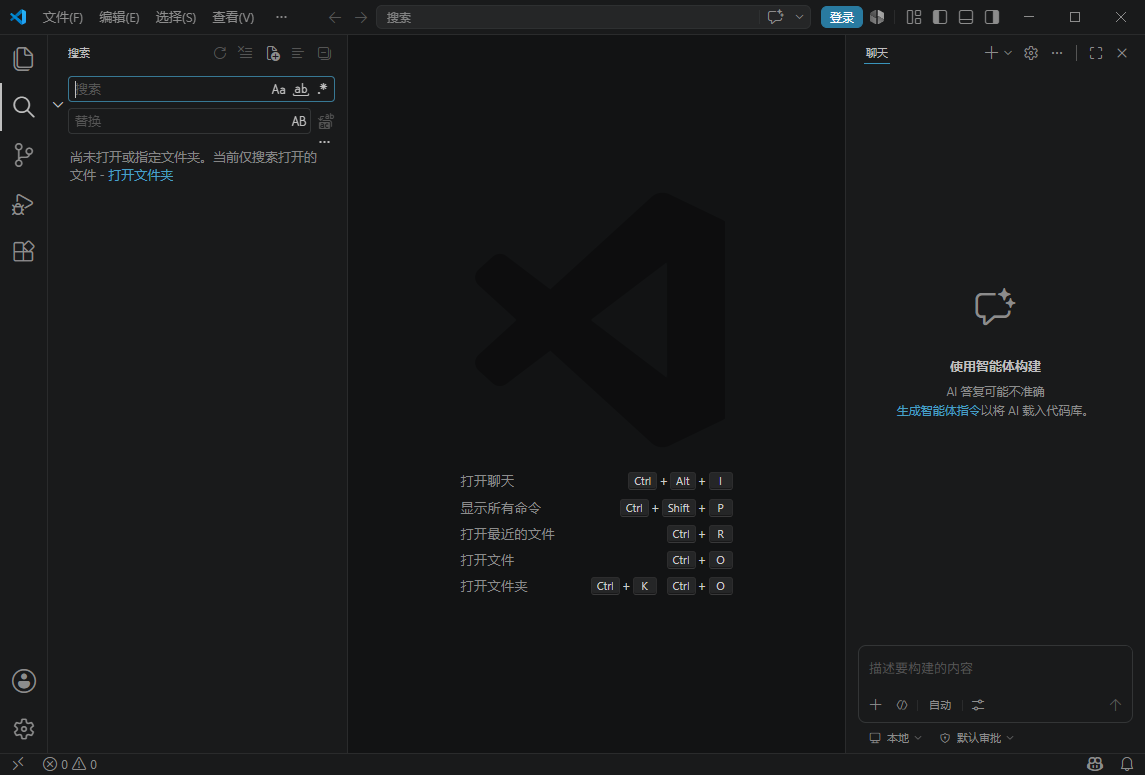Go forward with the right arrow

361,18
